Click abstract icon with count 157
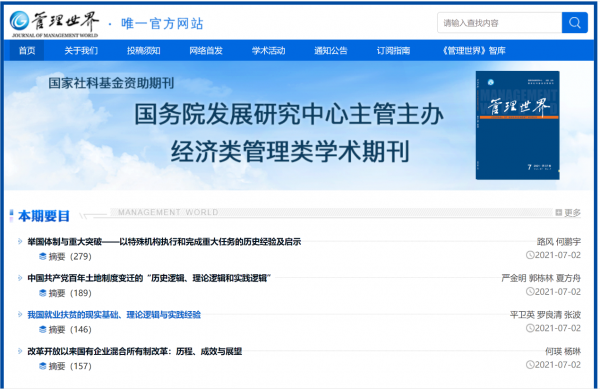 coord(42,366)
